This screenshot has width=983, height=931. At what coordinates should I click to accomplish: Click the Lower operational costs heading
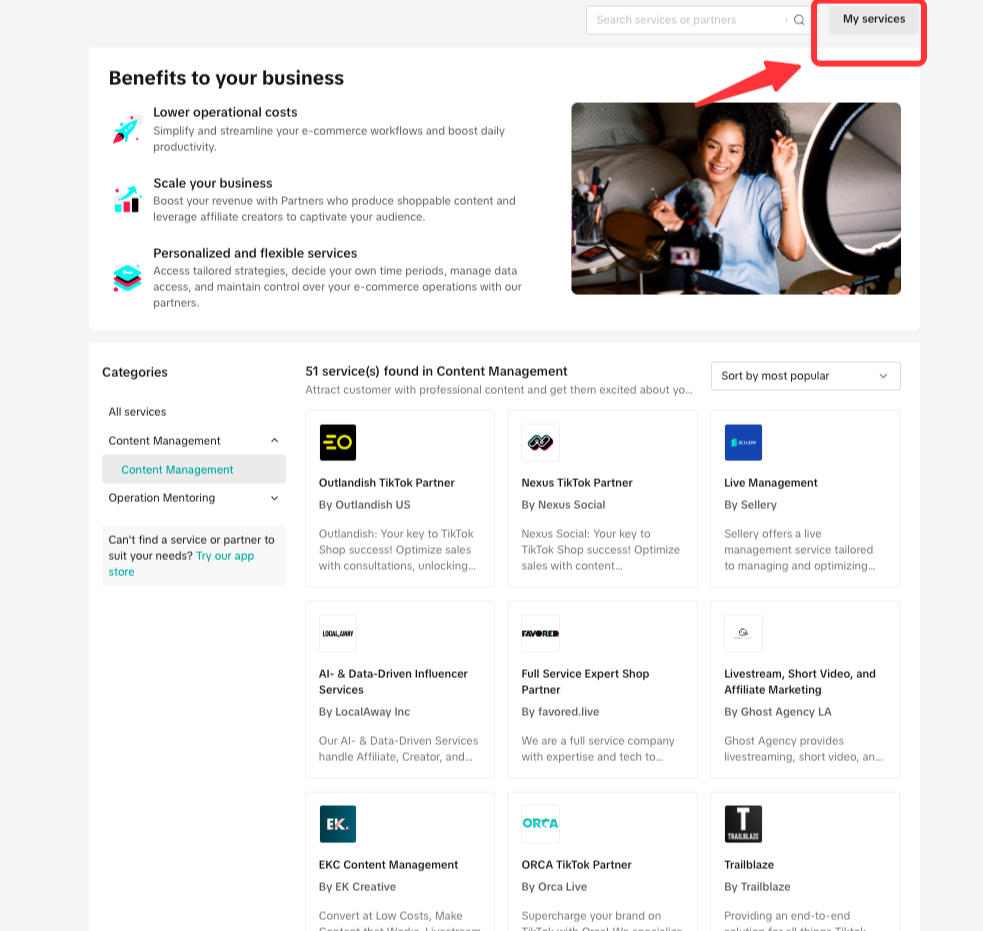[x=225, y=112]
